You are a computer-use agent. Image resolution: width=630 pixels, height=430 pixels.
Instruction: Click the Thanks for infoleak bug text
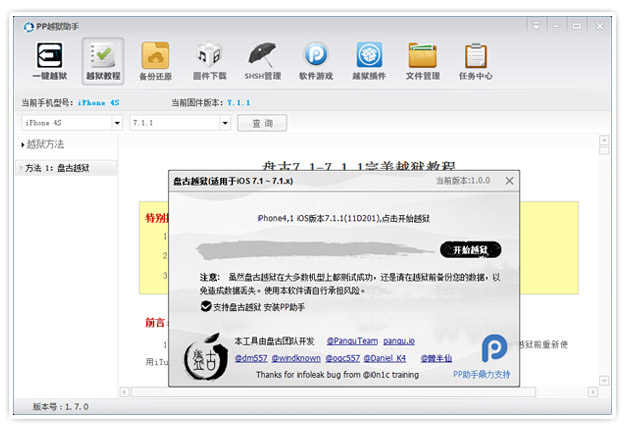pos(337,375)
